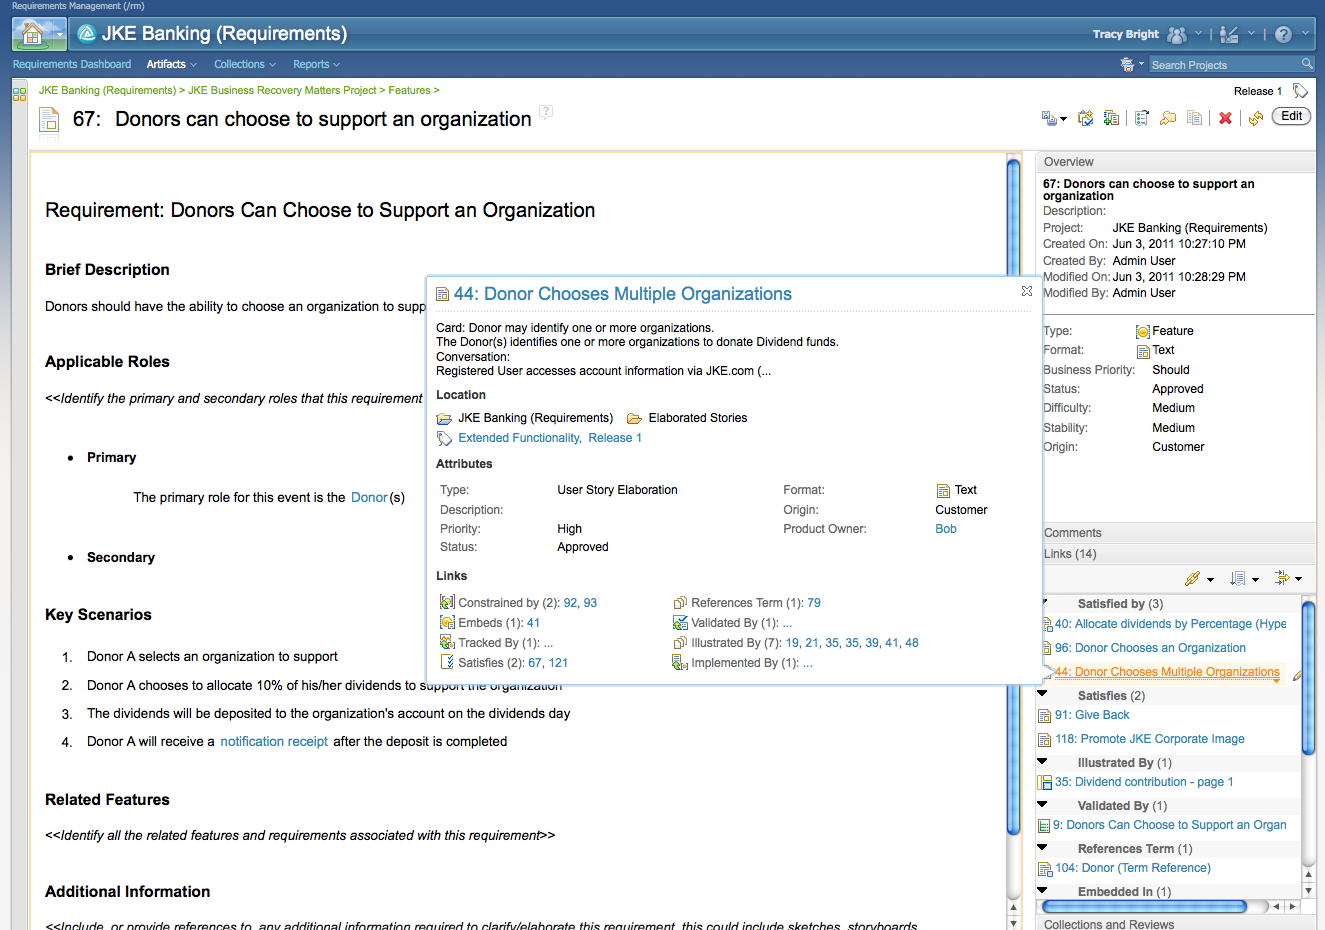Click the Links panel vertical scrollbar thumb
Image resolution: width=1325 pixels, height=930 pixels.
tap(1308, 676)
